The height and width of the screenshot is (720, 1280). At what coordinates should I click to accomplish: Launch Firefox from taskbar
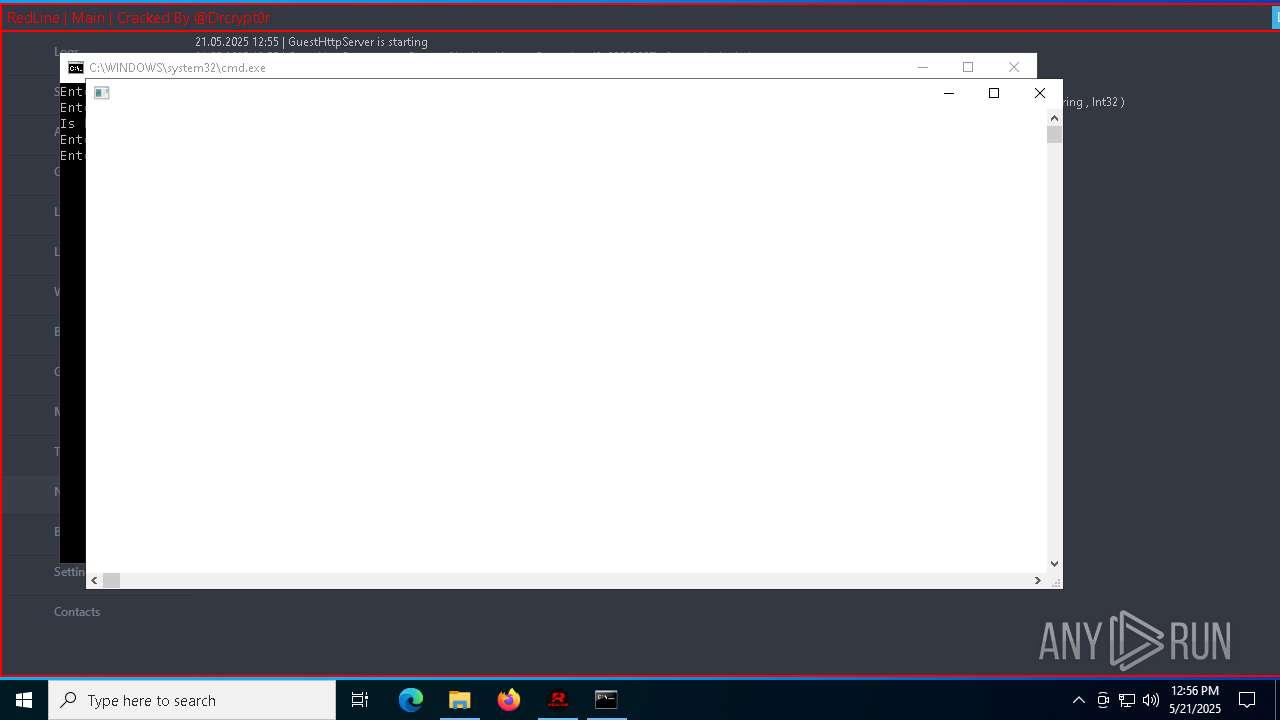(509, 700)
